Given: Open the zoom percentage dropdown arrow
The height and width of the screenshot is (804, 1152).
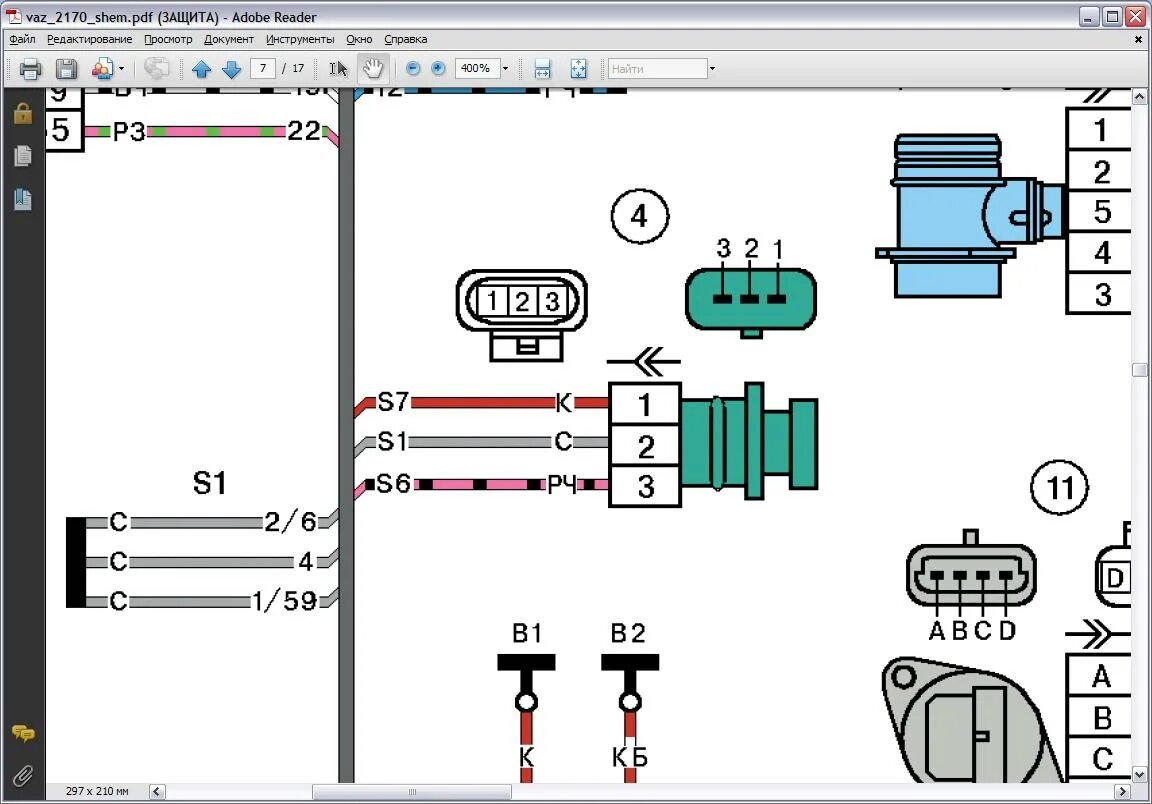Looking at the screenshot, I should [505, 68].
